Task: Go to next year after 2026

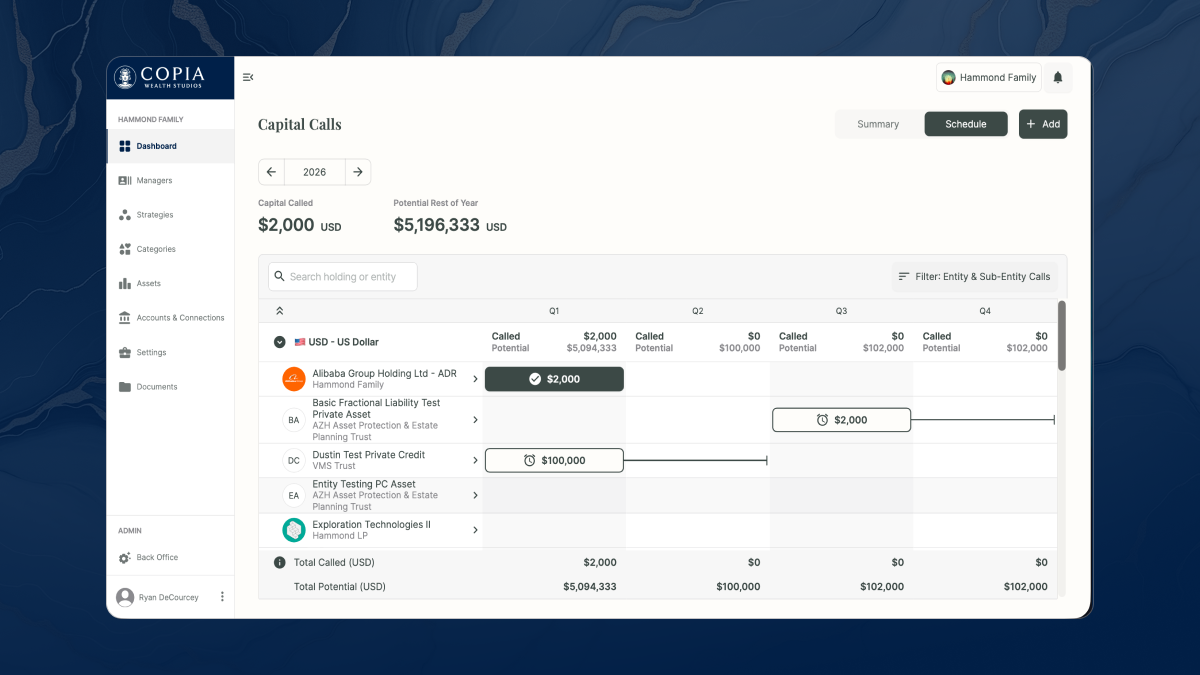Action: tap(358, 172)
